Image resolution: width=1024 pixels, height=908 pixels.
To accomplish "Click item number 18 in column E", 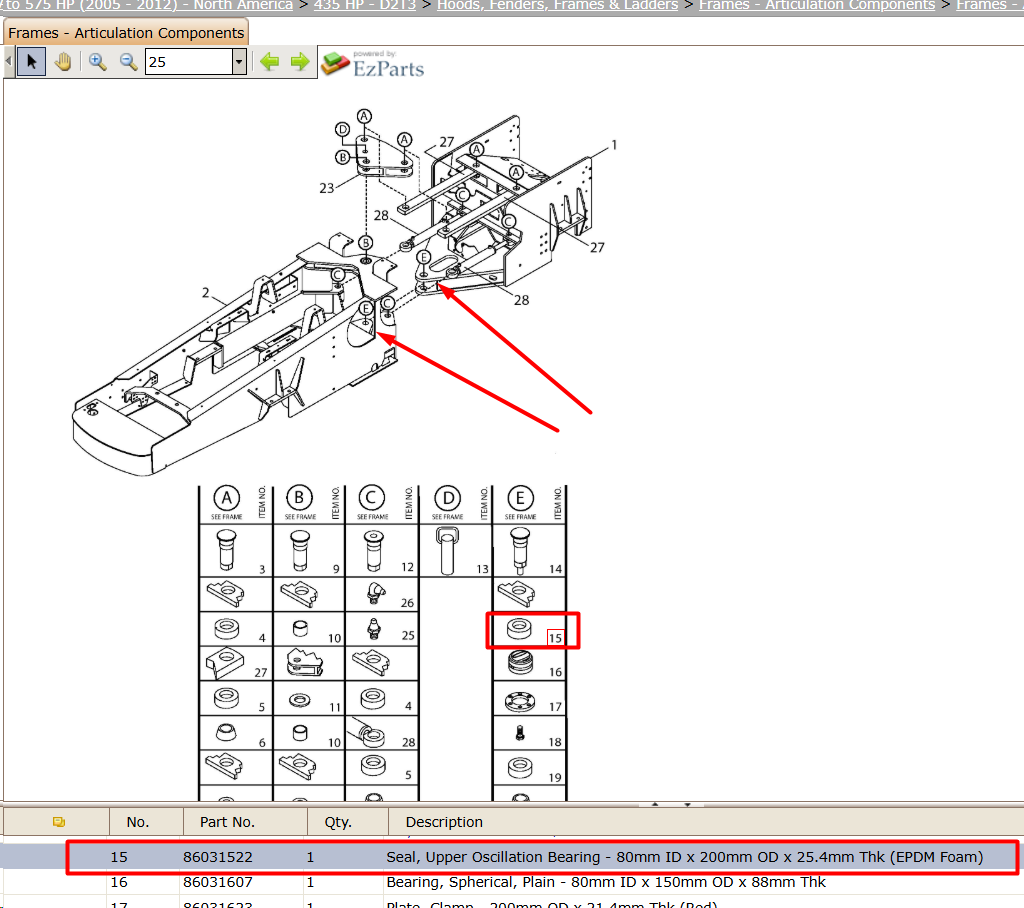I will pyautogui.click(x=555, y=742).
